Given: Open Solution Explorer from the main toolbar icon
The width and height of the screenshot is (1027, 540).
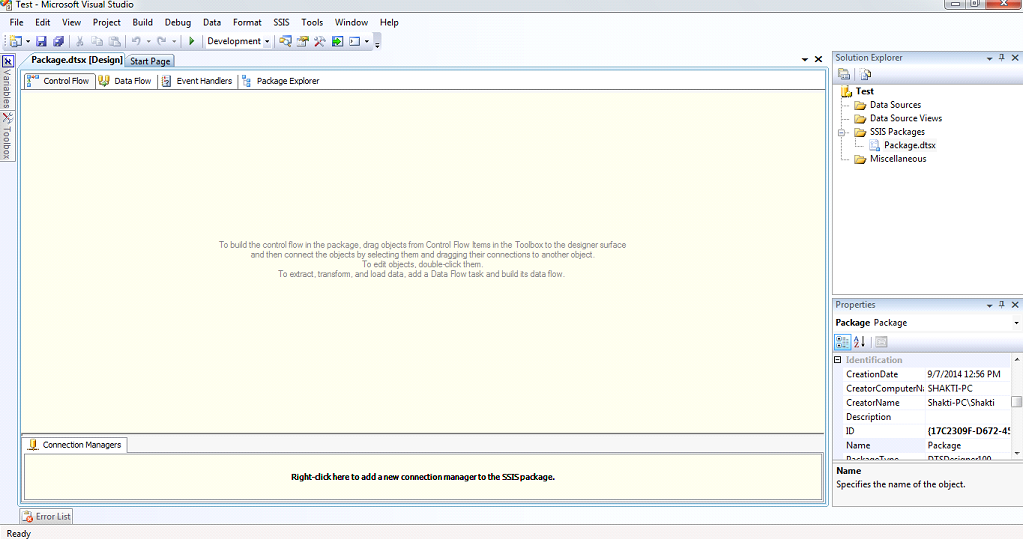Looking at the screenshot, I should click(x=285, y=41).
